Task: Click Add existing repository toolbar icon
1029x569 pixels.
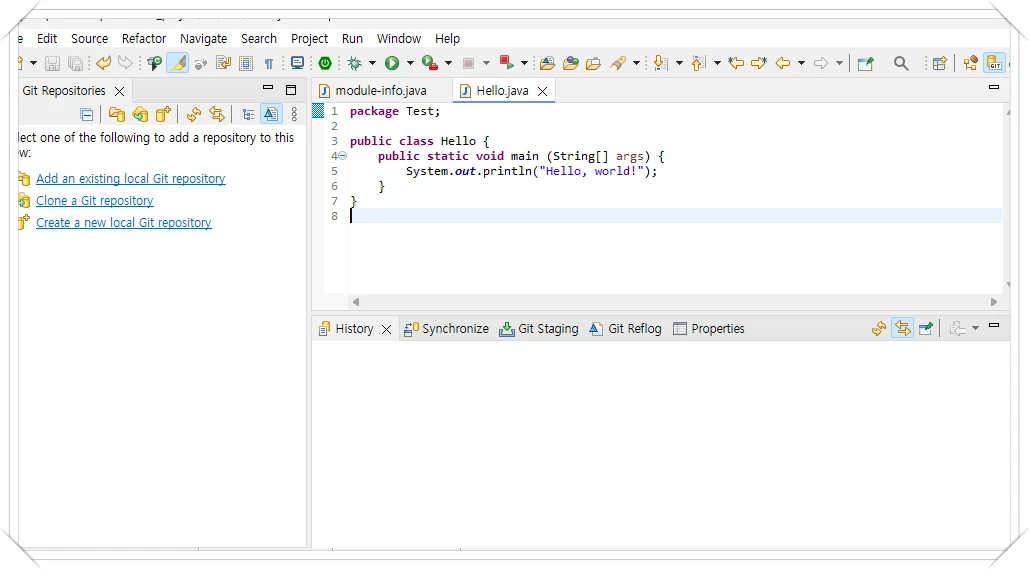Action: coord(117,115)
